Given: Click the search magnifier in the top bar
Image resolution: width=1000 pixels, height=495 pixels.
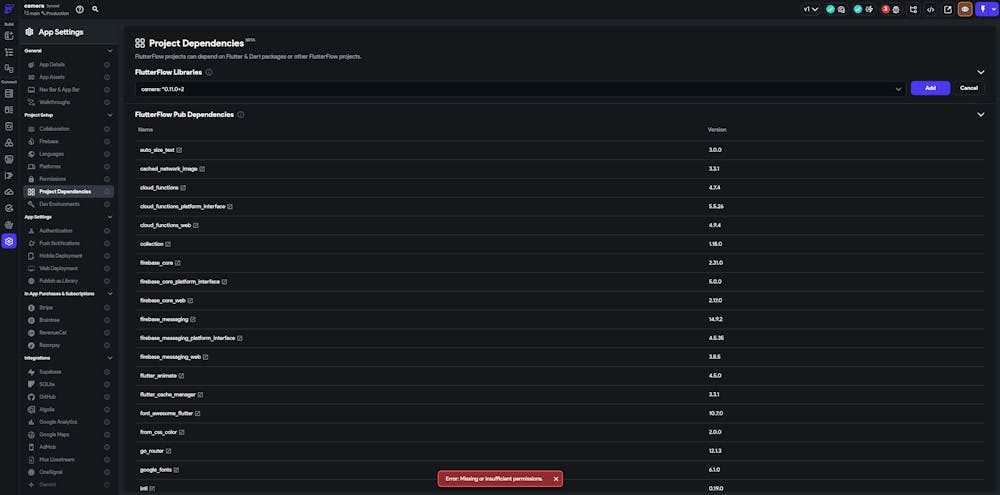Looking at the screenshot, I should [x=95, y=10].
